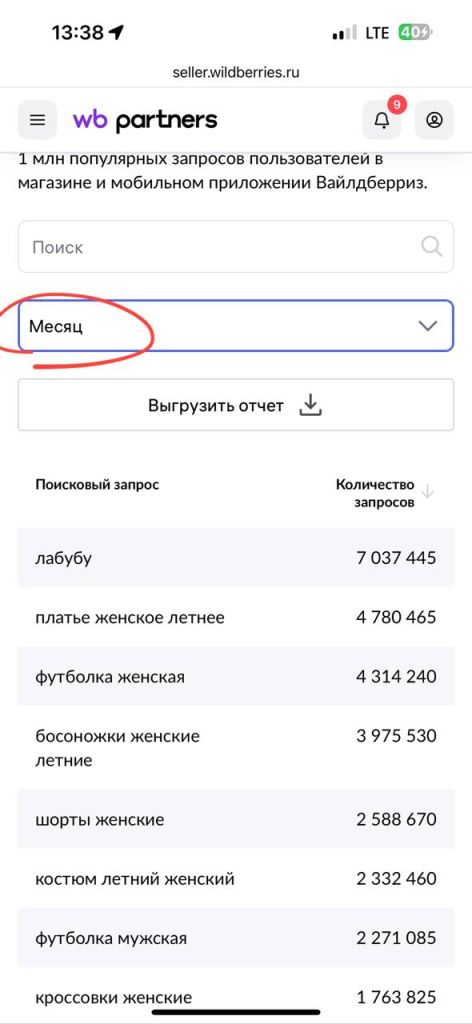
Task: Tap the battery indicator in status bar
Action: [x=414, y=33]
